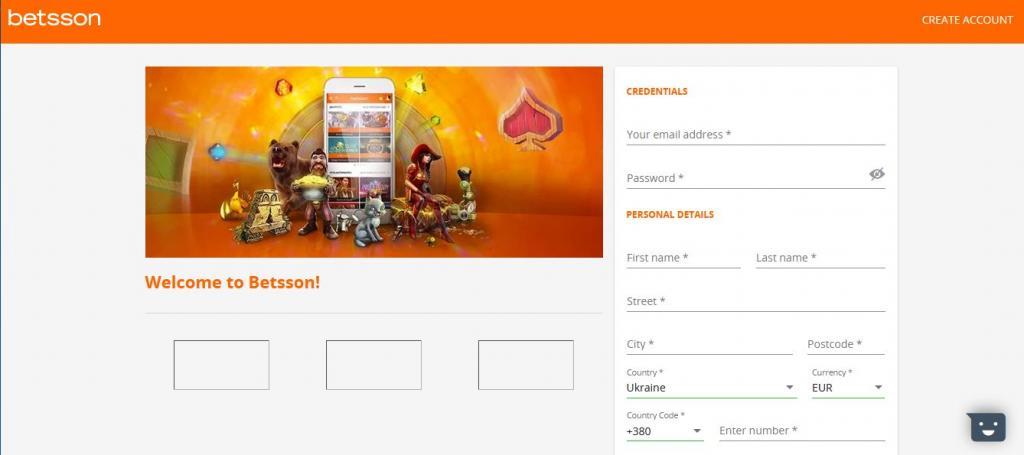The height and width of the screenshot is (455, 1024).
Task: Click CREATE ACCOUNT in the header
Action: (967, 20)
